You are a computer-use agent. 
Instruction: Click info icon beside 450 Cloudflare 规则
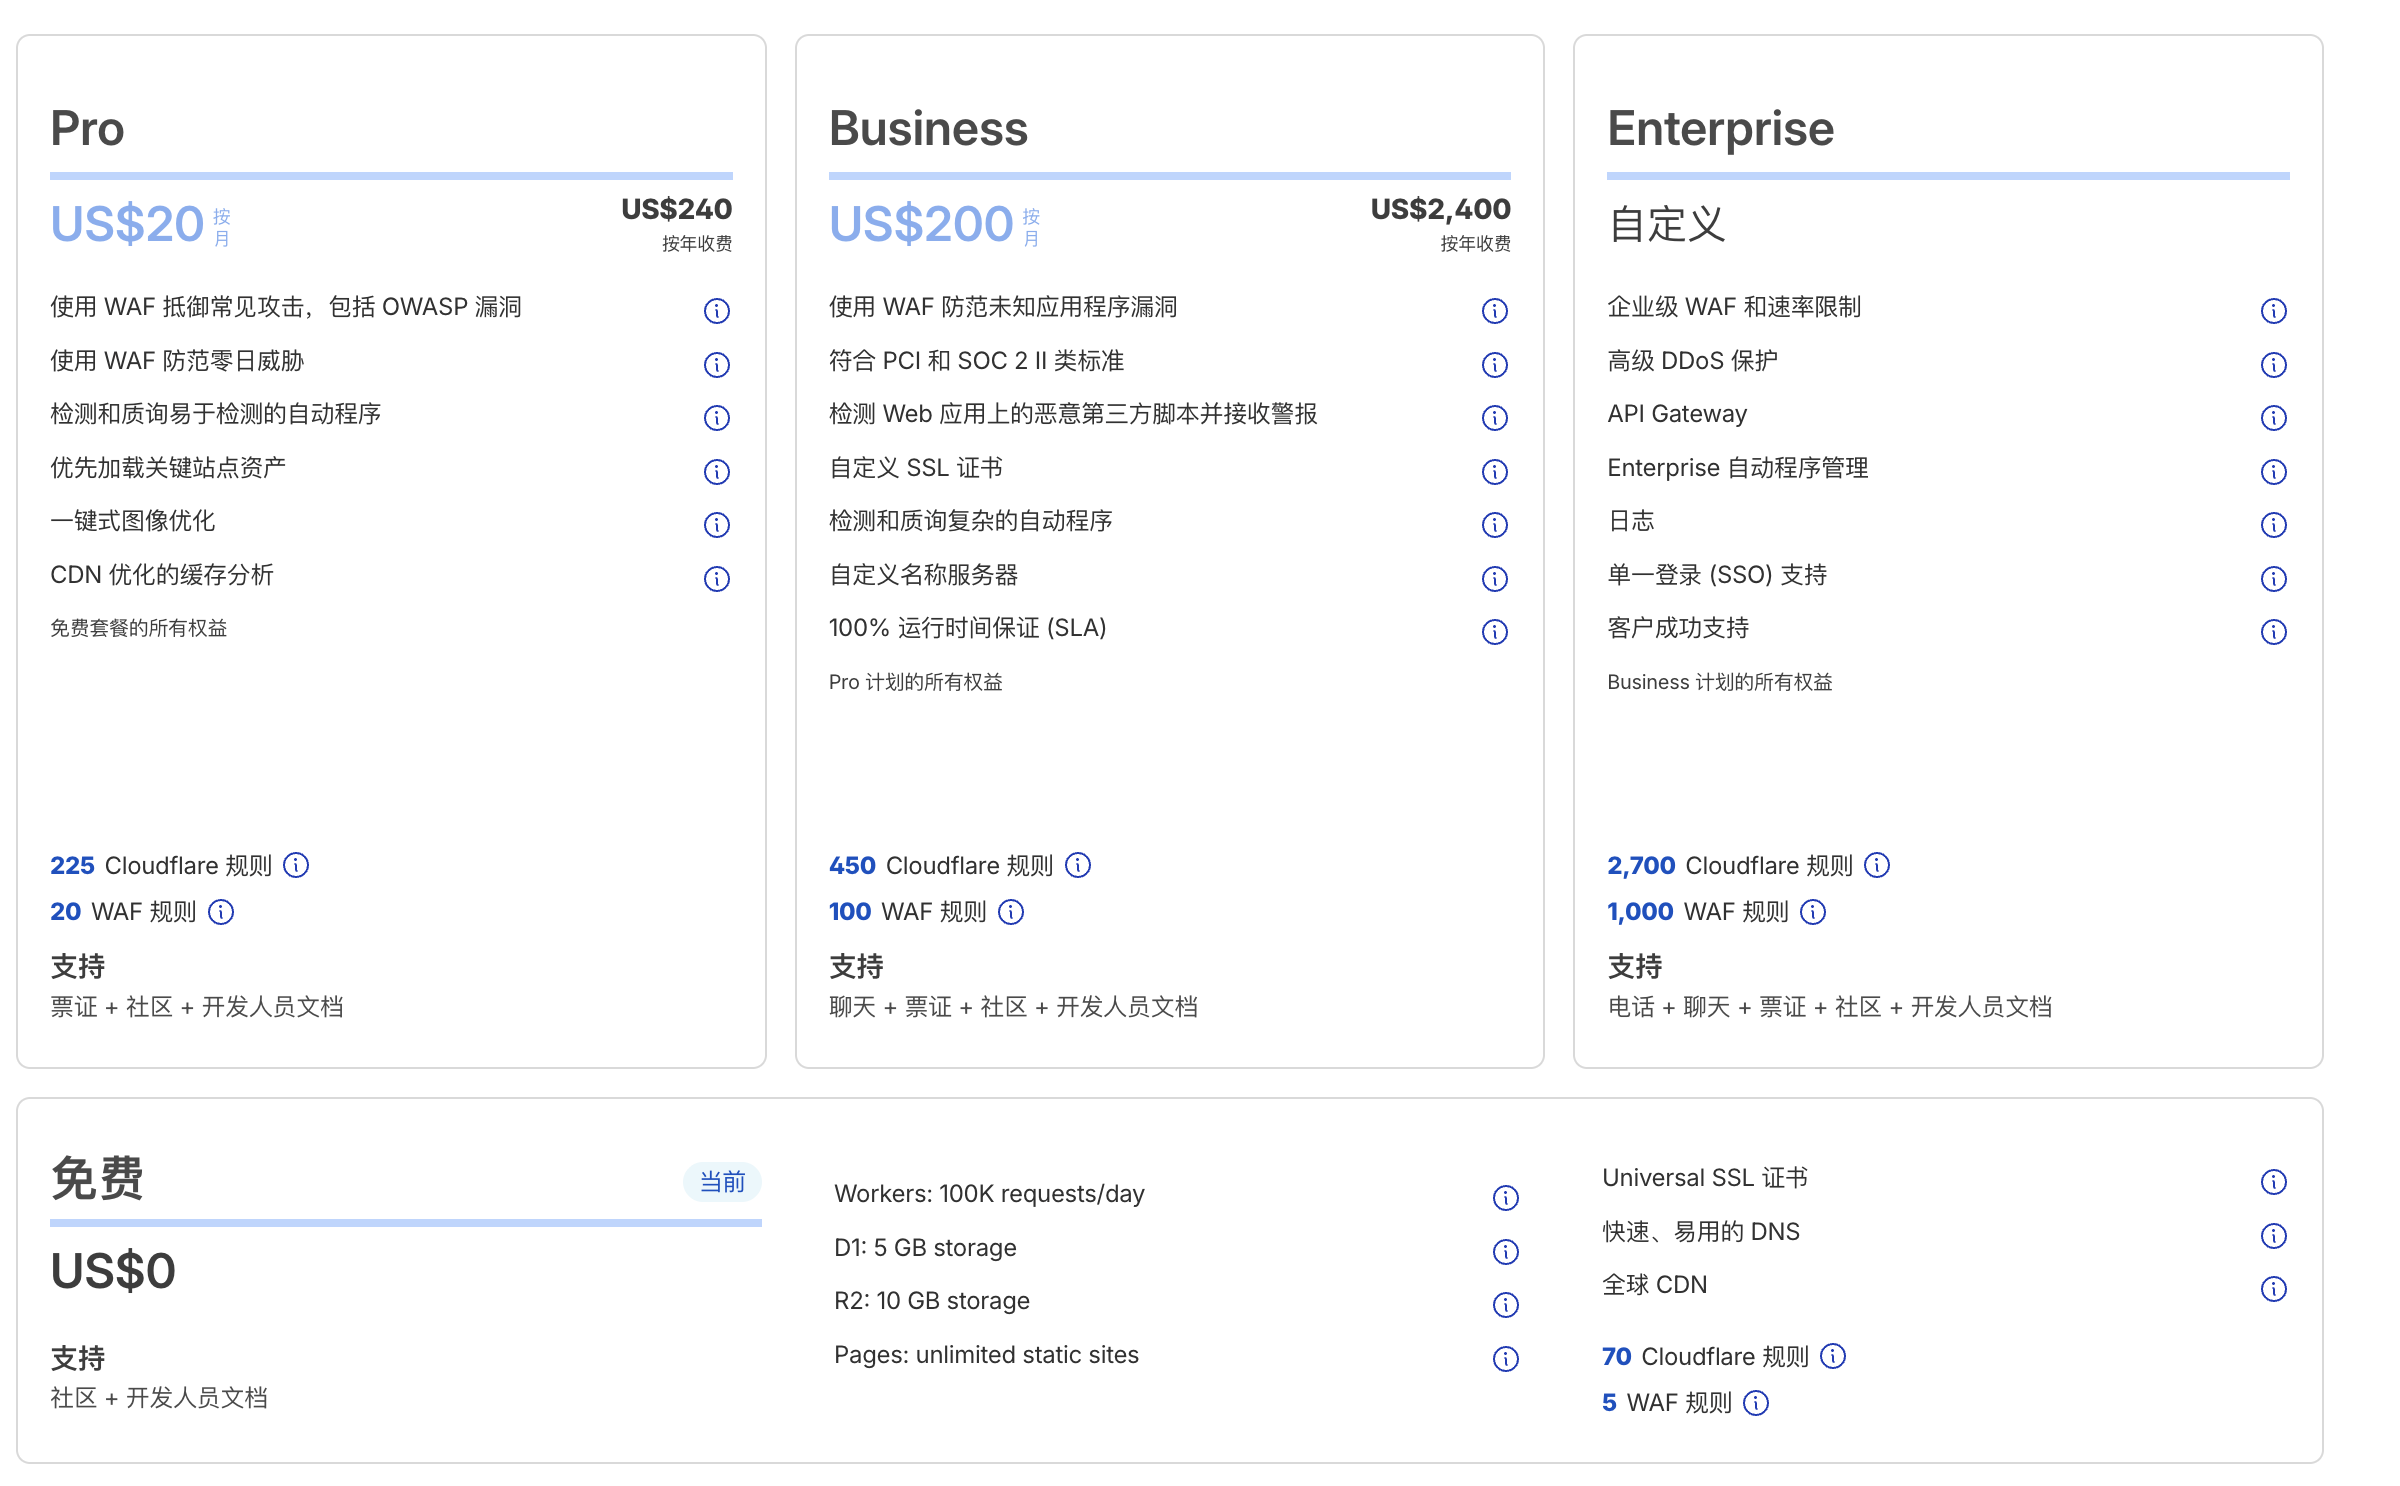(x=1078, y=865)
